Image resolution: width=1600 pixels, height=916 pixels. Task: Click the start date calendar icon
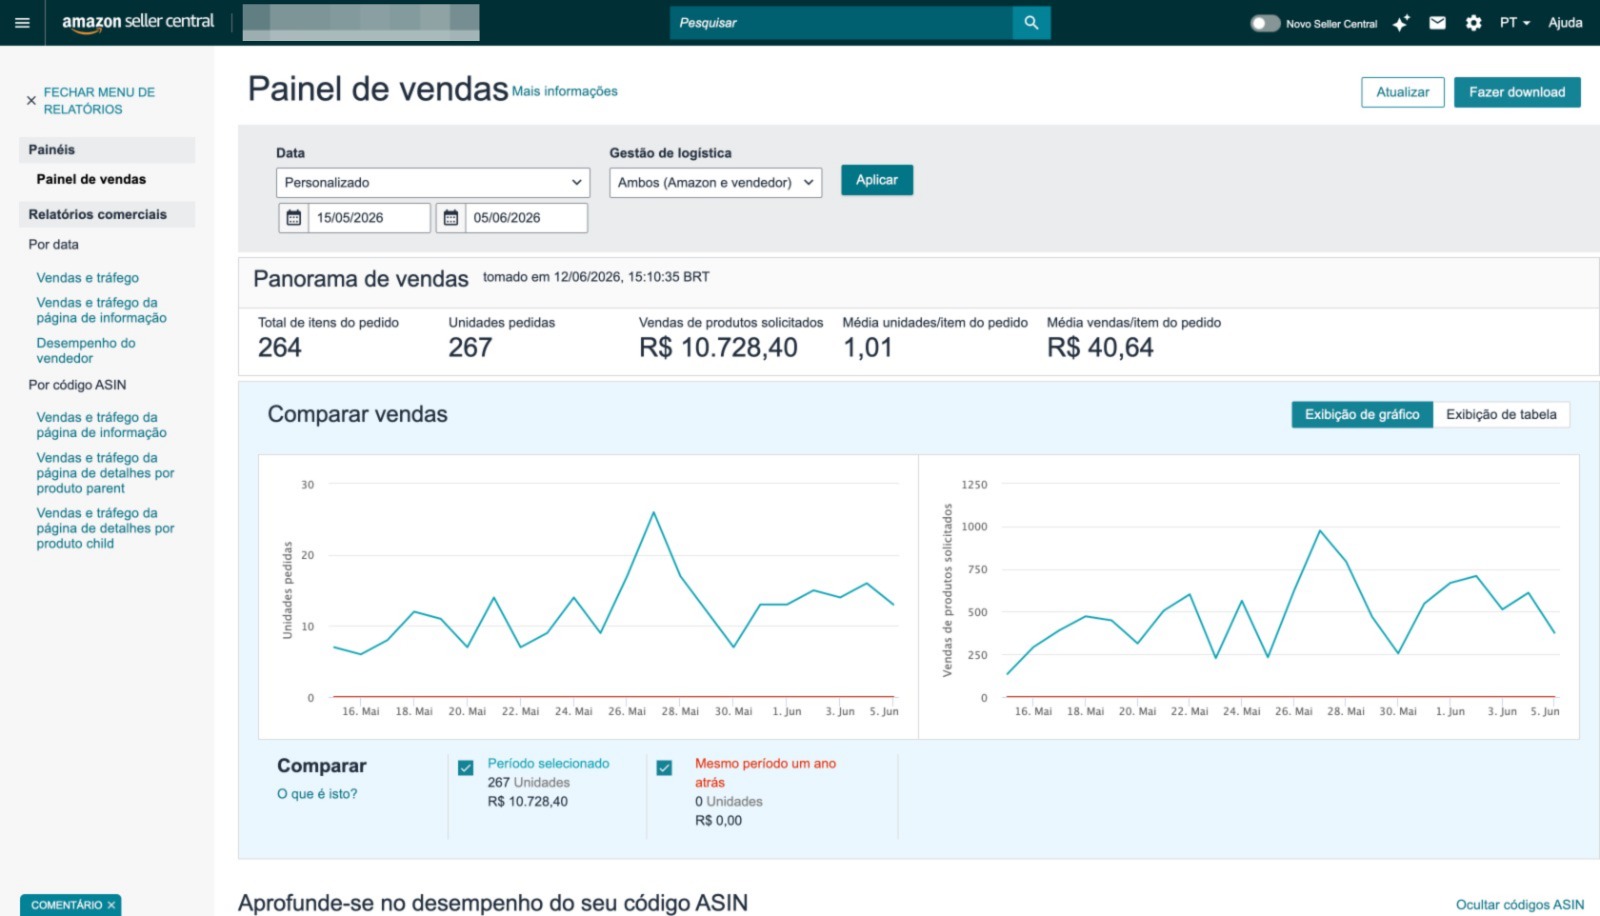[294, 217]
